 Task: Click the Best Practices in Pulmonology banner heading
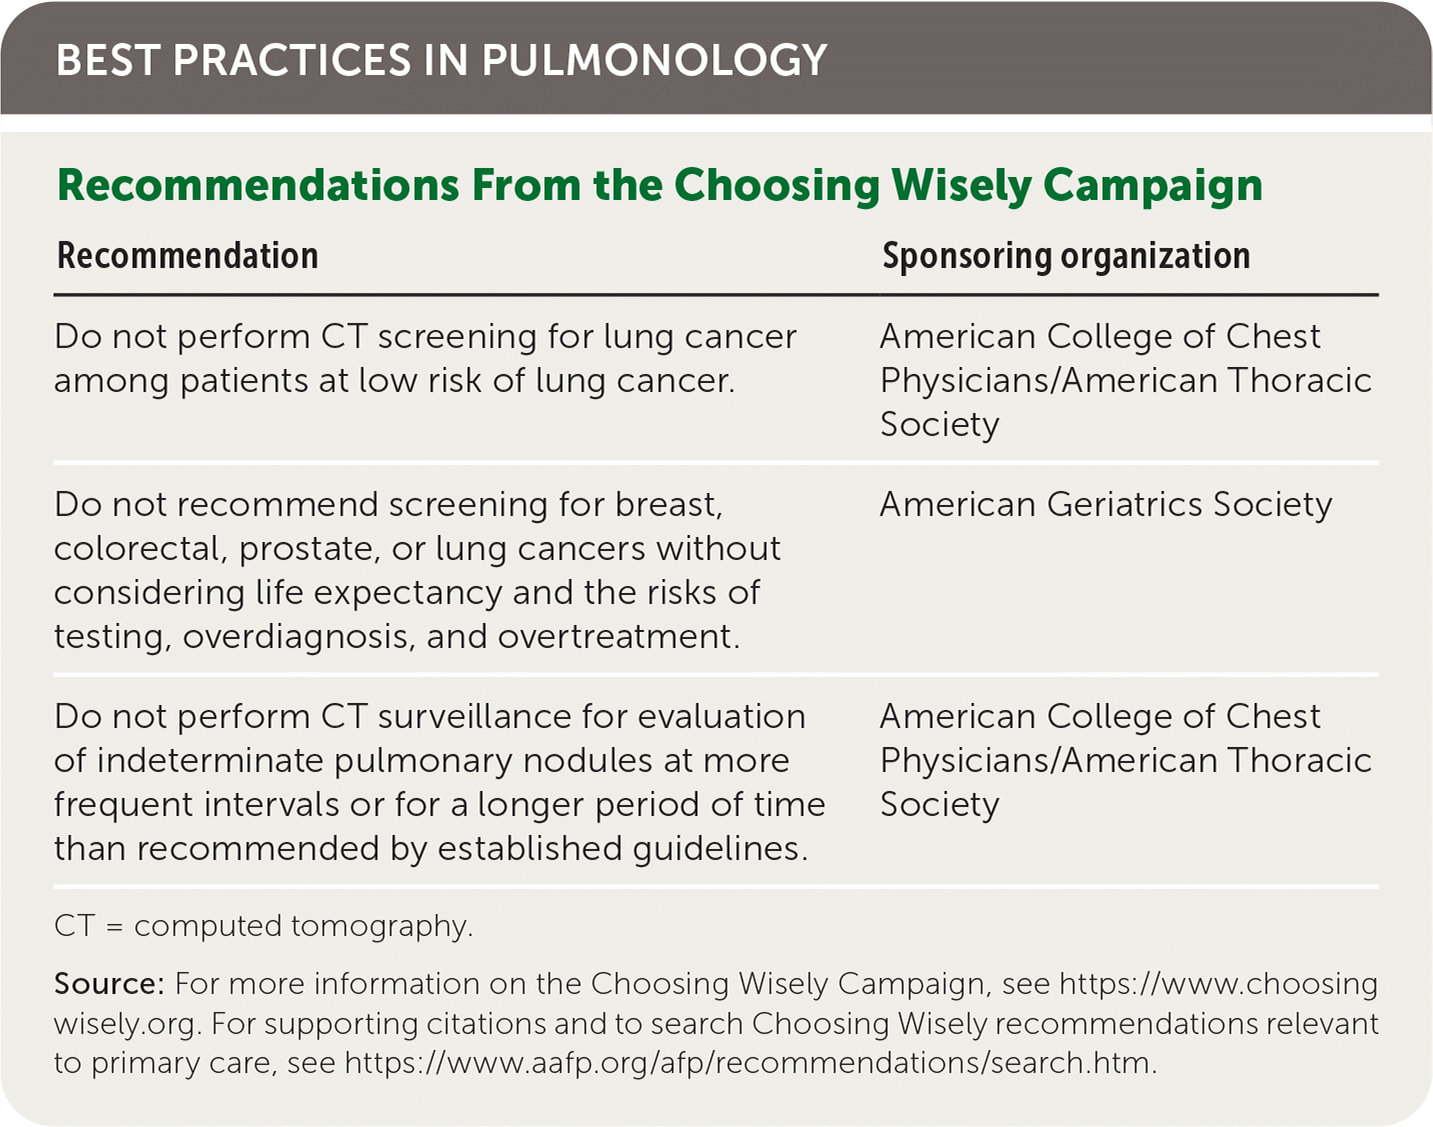(x=441, y=60)
